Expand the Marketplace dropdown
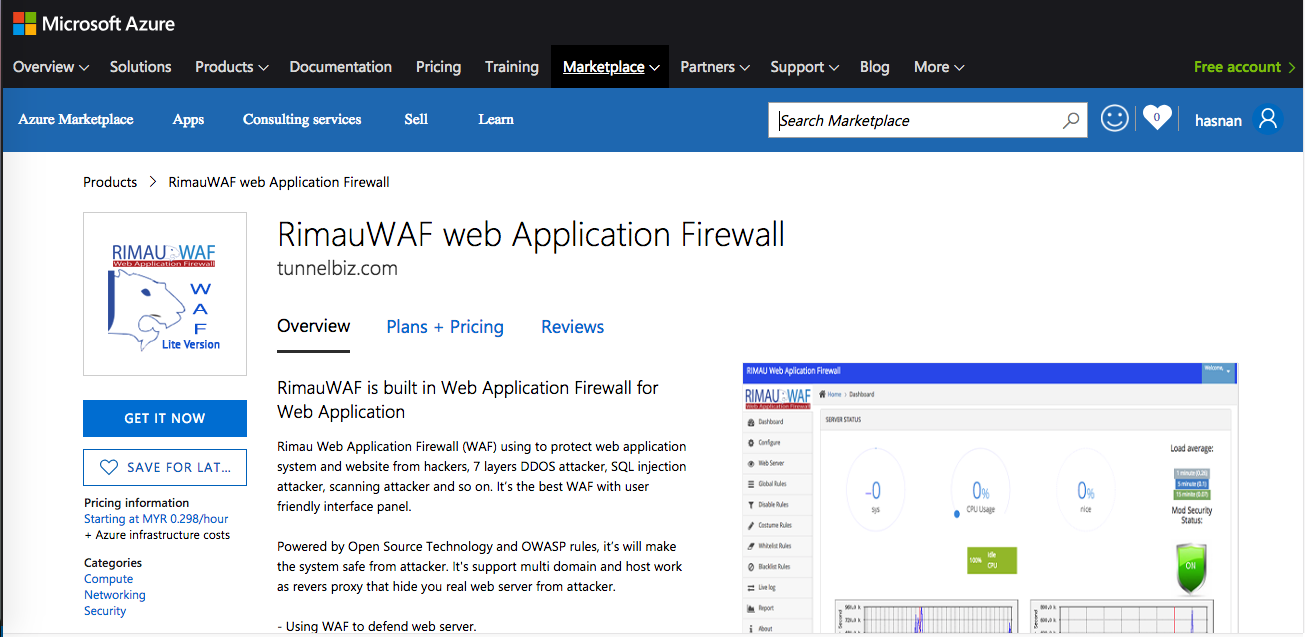This screenshot has width=1305, height=637. [x=610, y=67]
